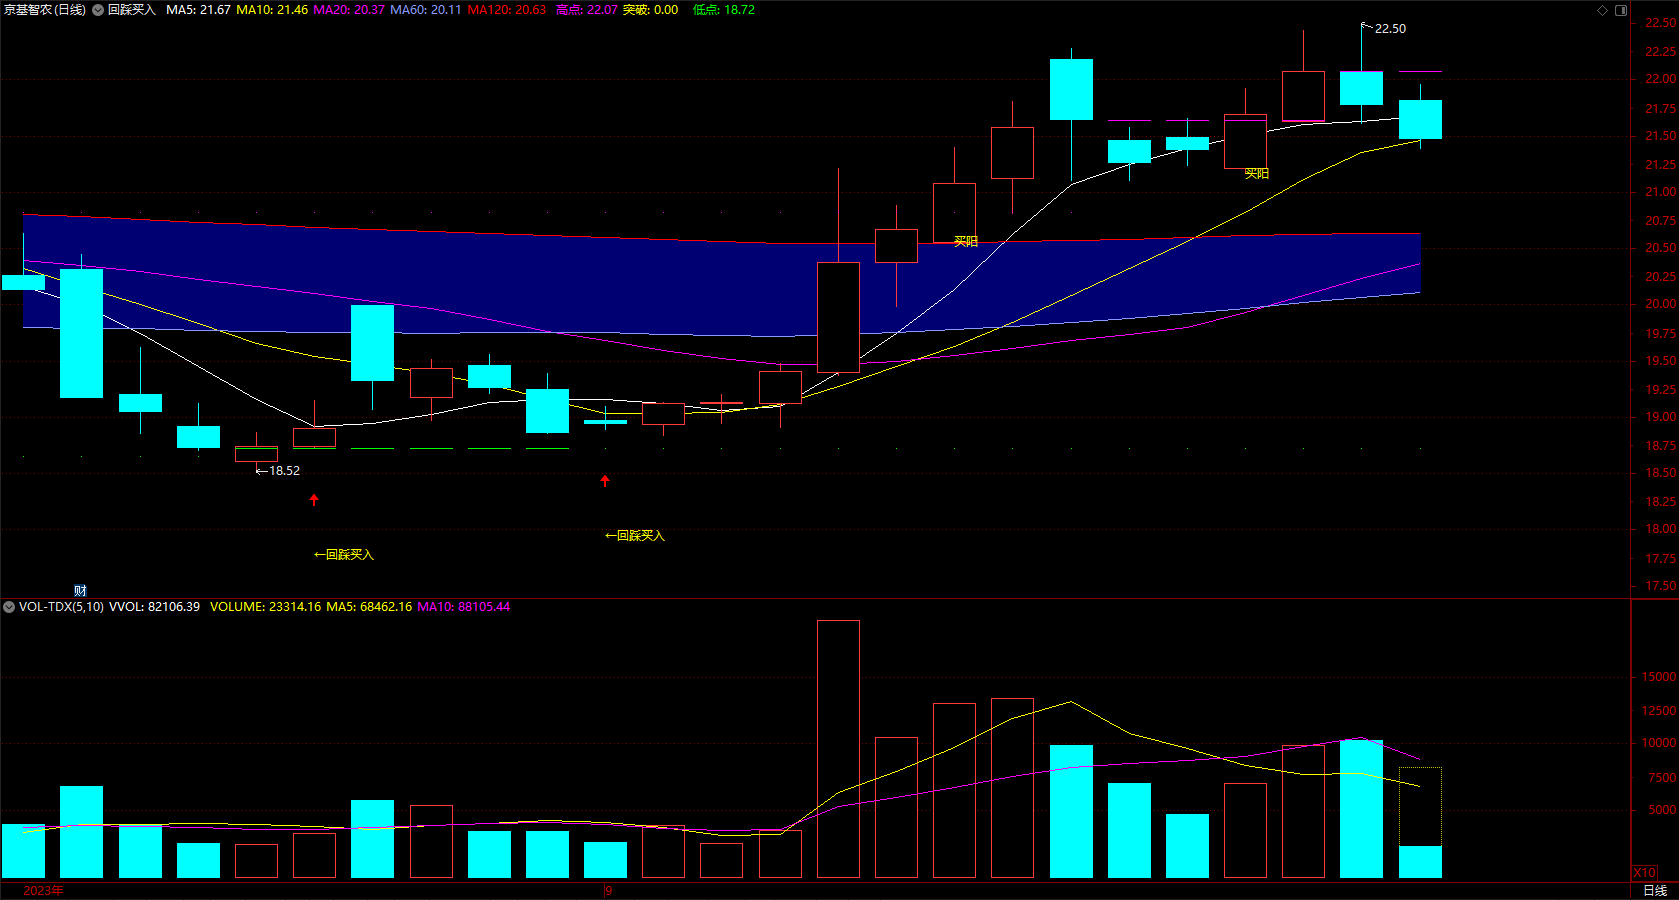Screen dimensions: 1679x900
Task: Click the MA20: 20.37 label
Action: point(349,10)
